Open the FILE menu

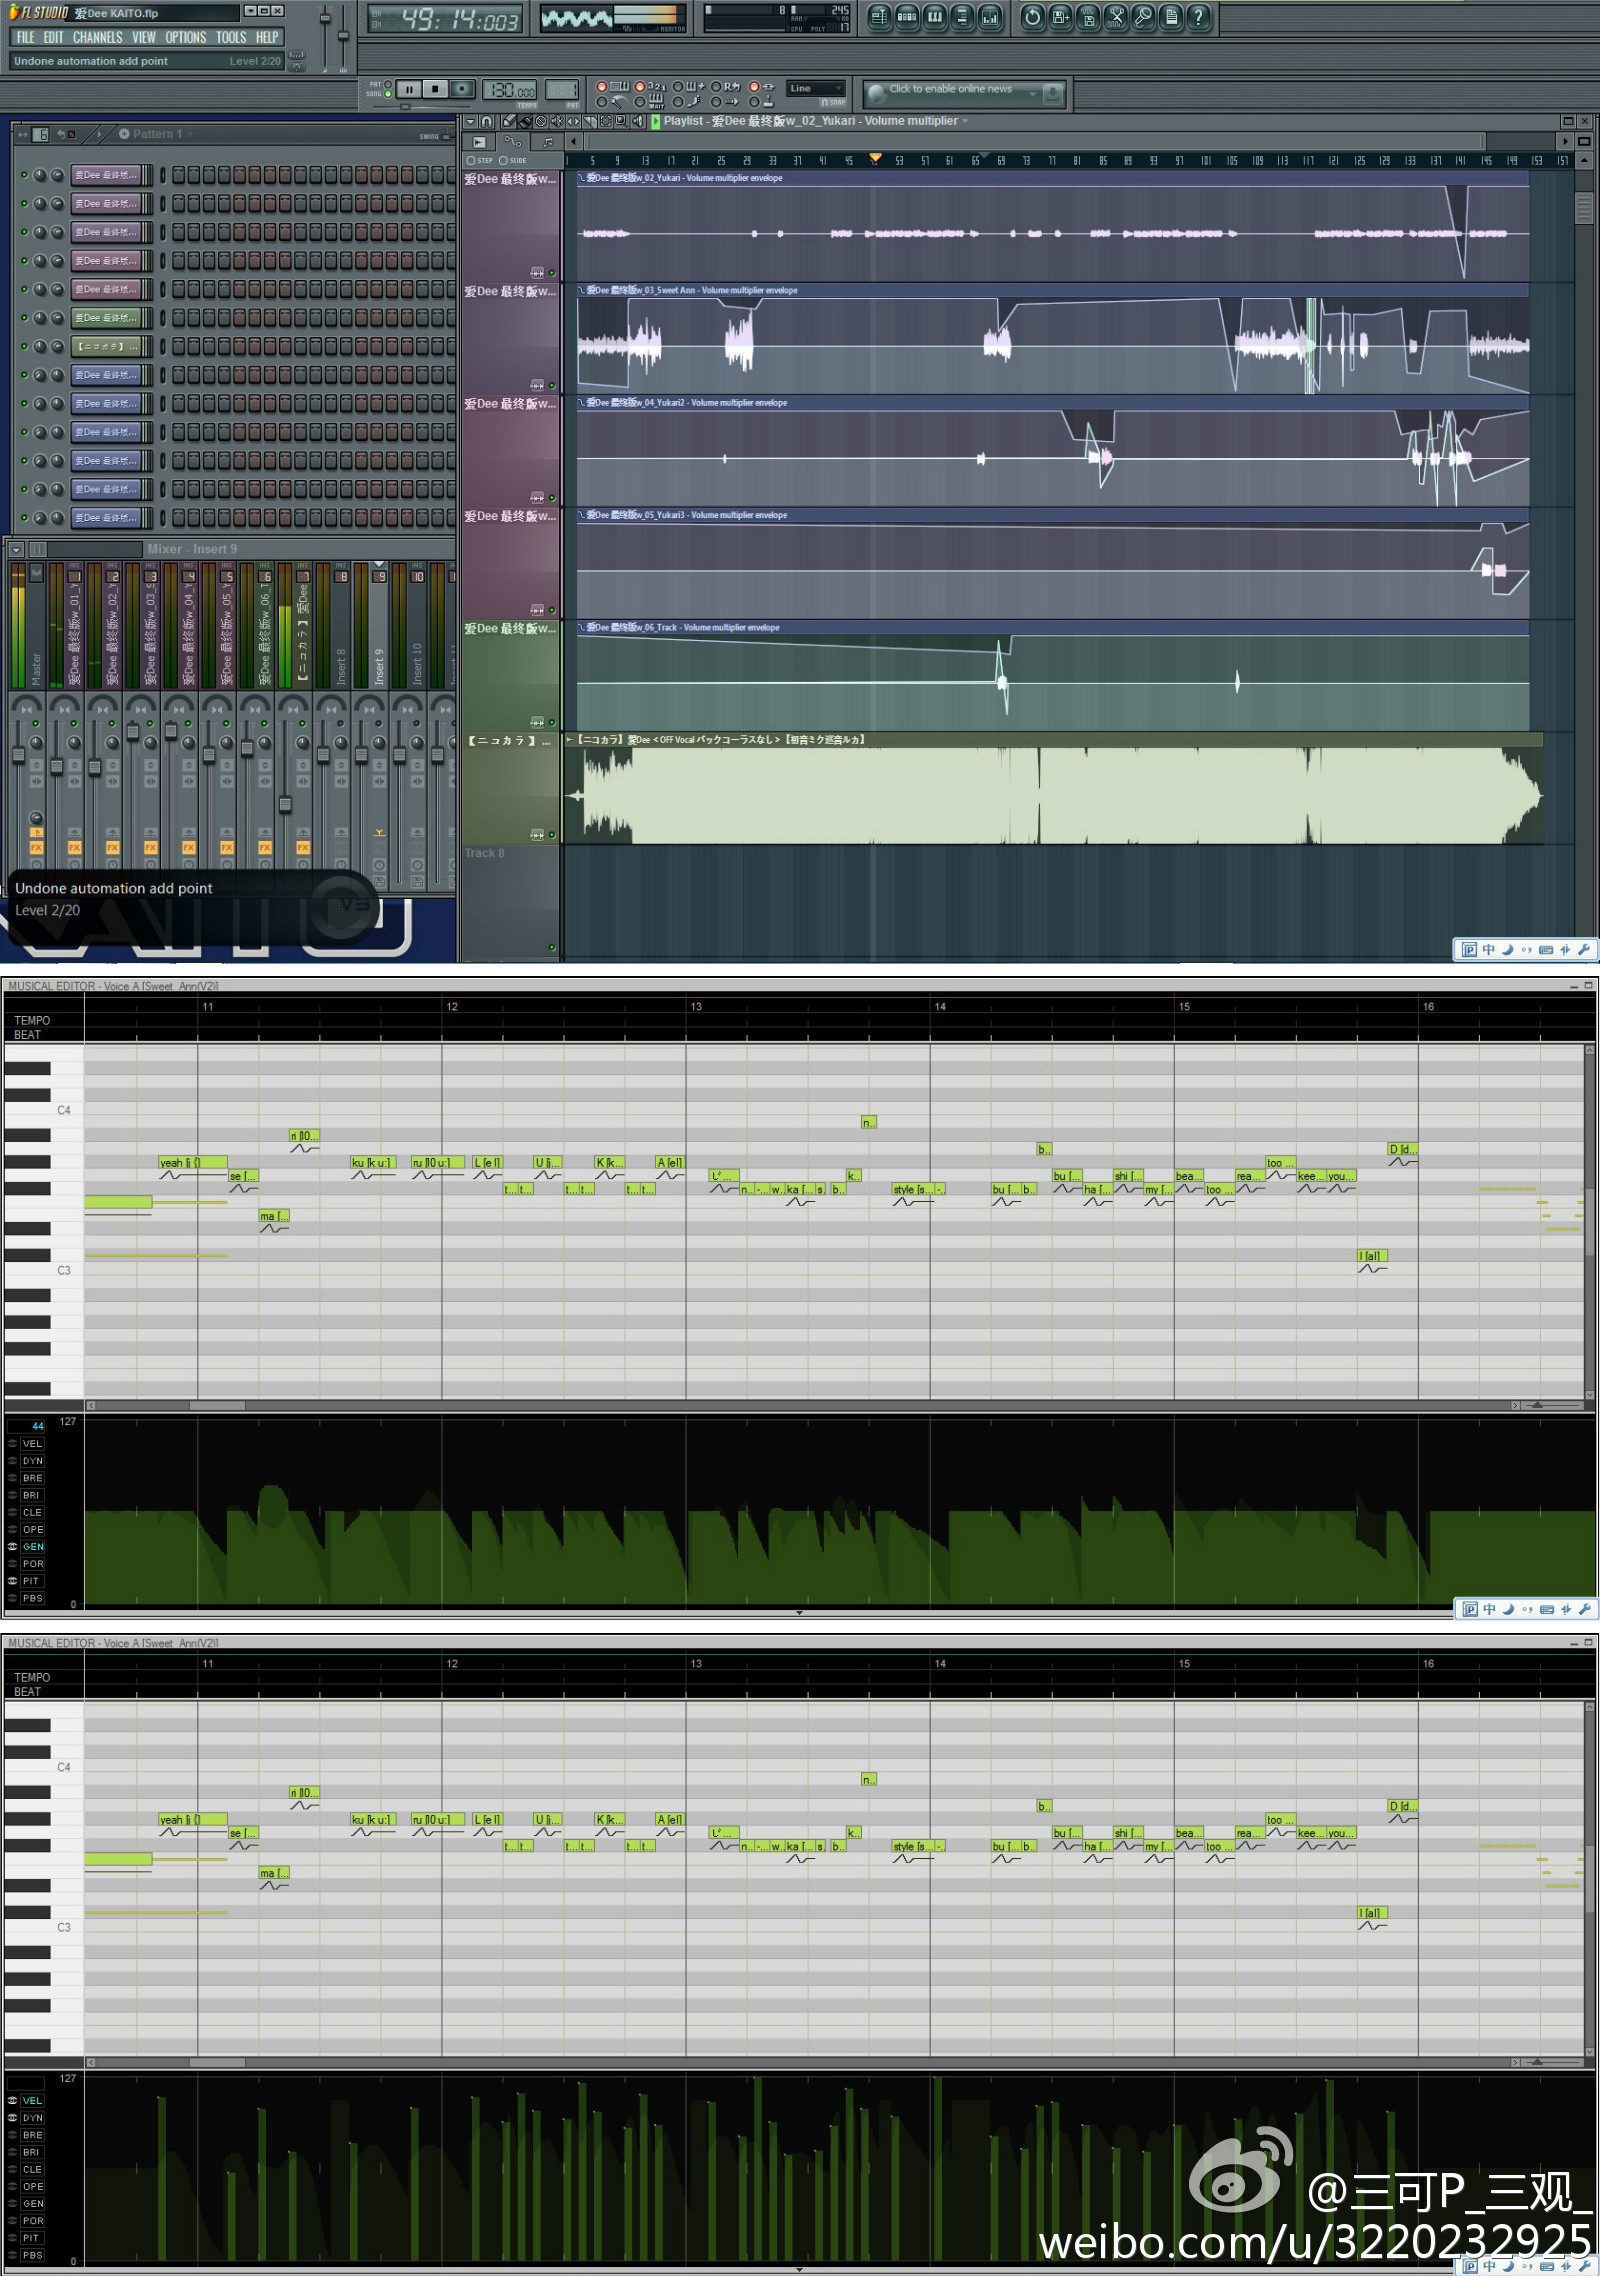[x=25, y=37]
